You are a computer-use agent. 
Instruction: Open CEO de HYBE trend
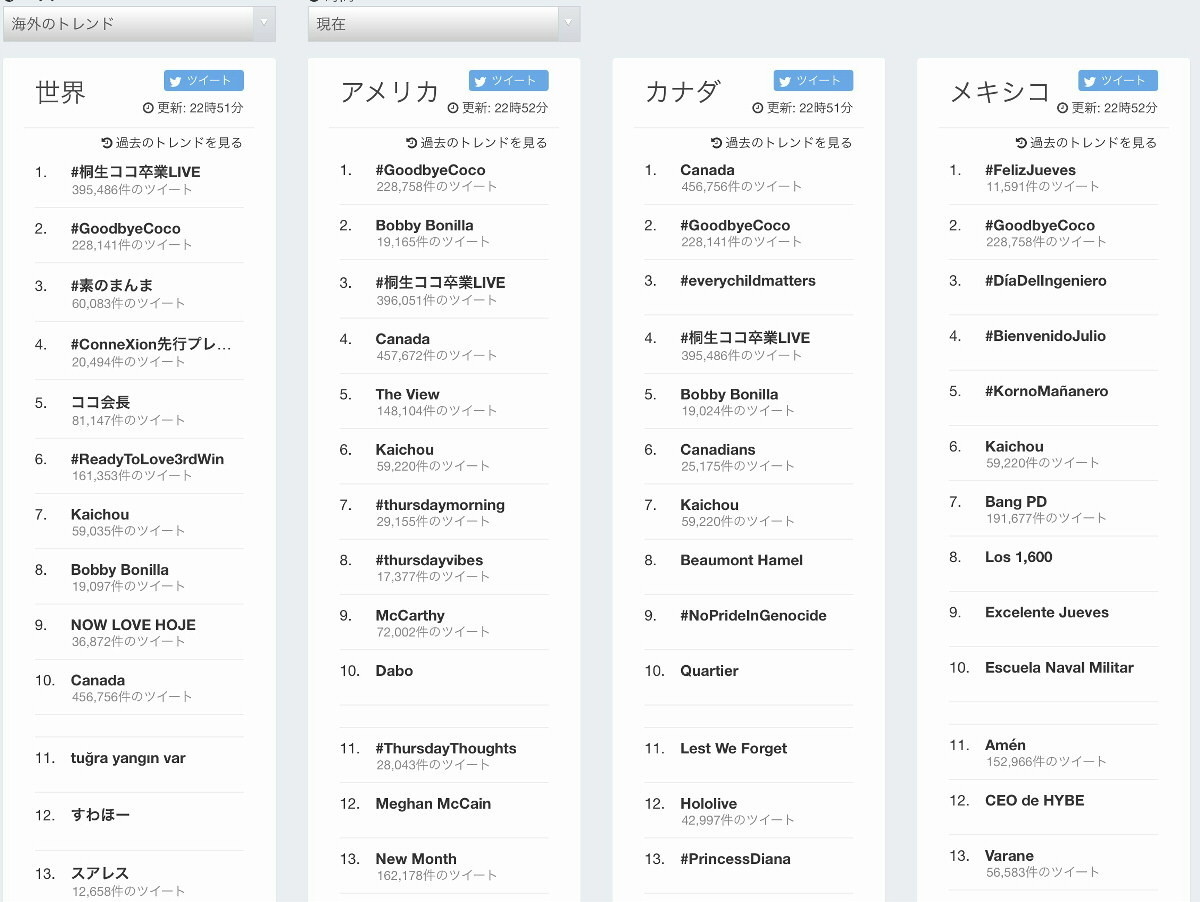(1034, 801)
